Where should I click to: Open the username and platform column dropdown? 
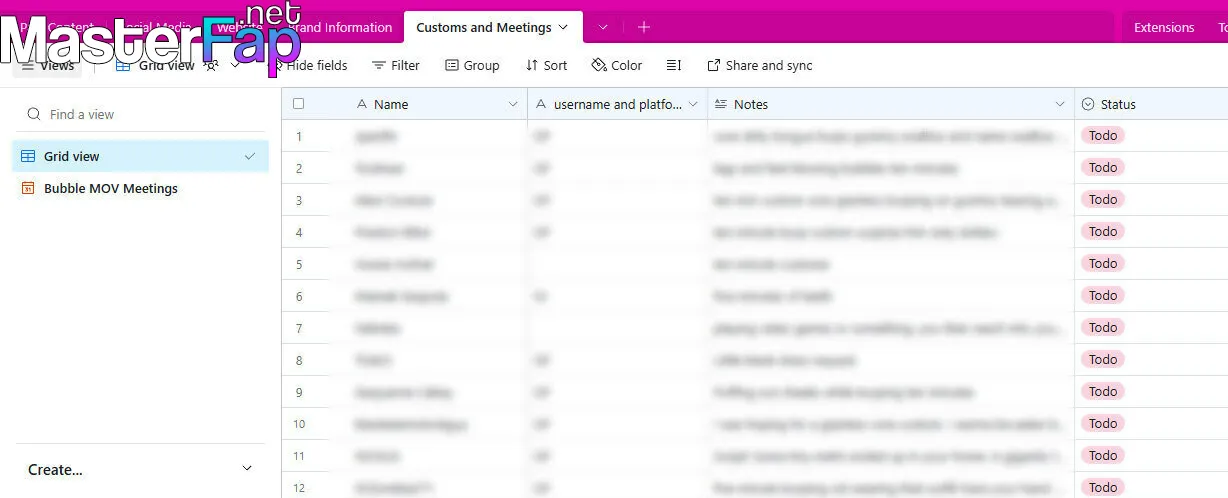tap(693, 104)
